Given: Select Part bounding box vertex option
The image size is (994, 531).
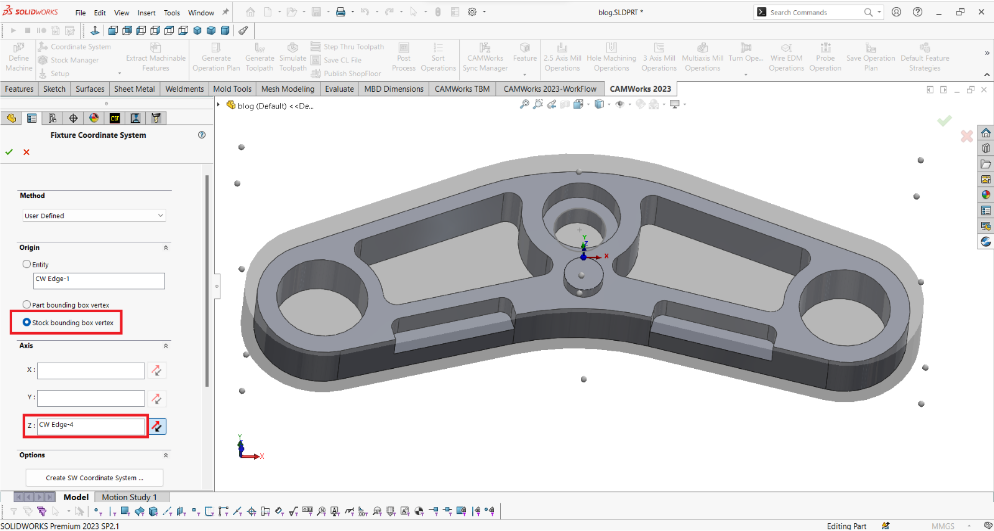Looking at the screenshot, I should click(27, 304).
